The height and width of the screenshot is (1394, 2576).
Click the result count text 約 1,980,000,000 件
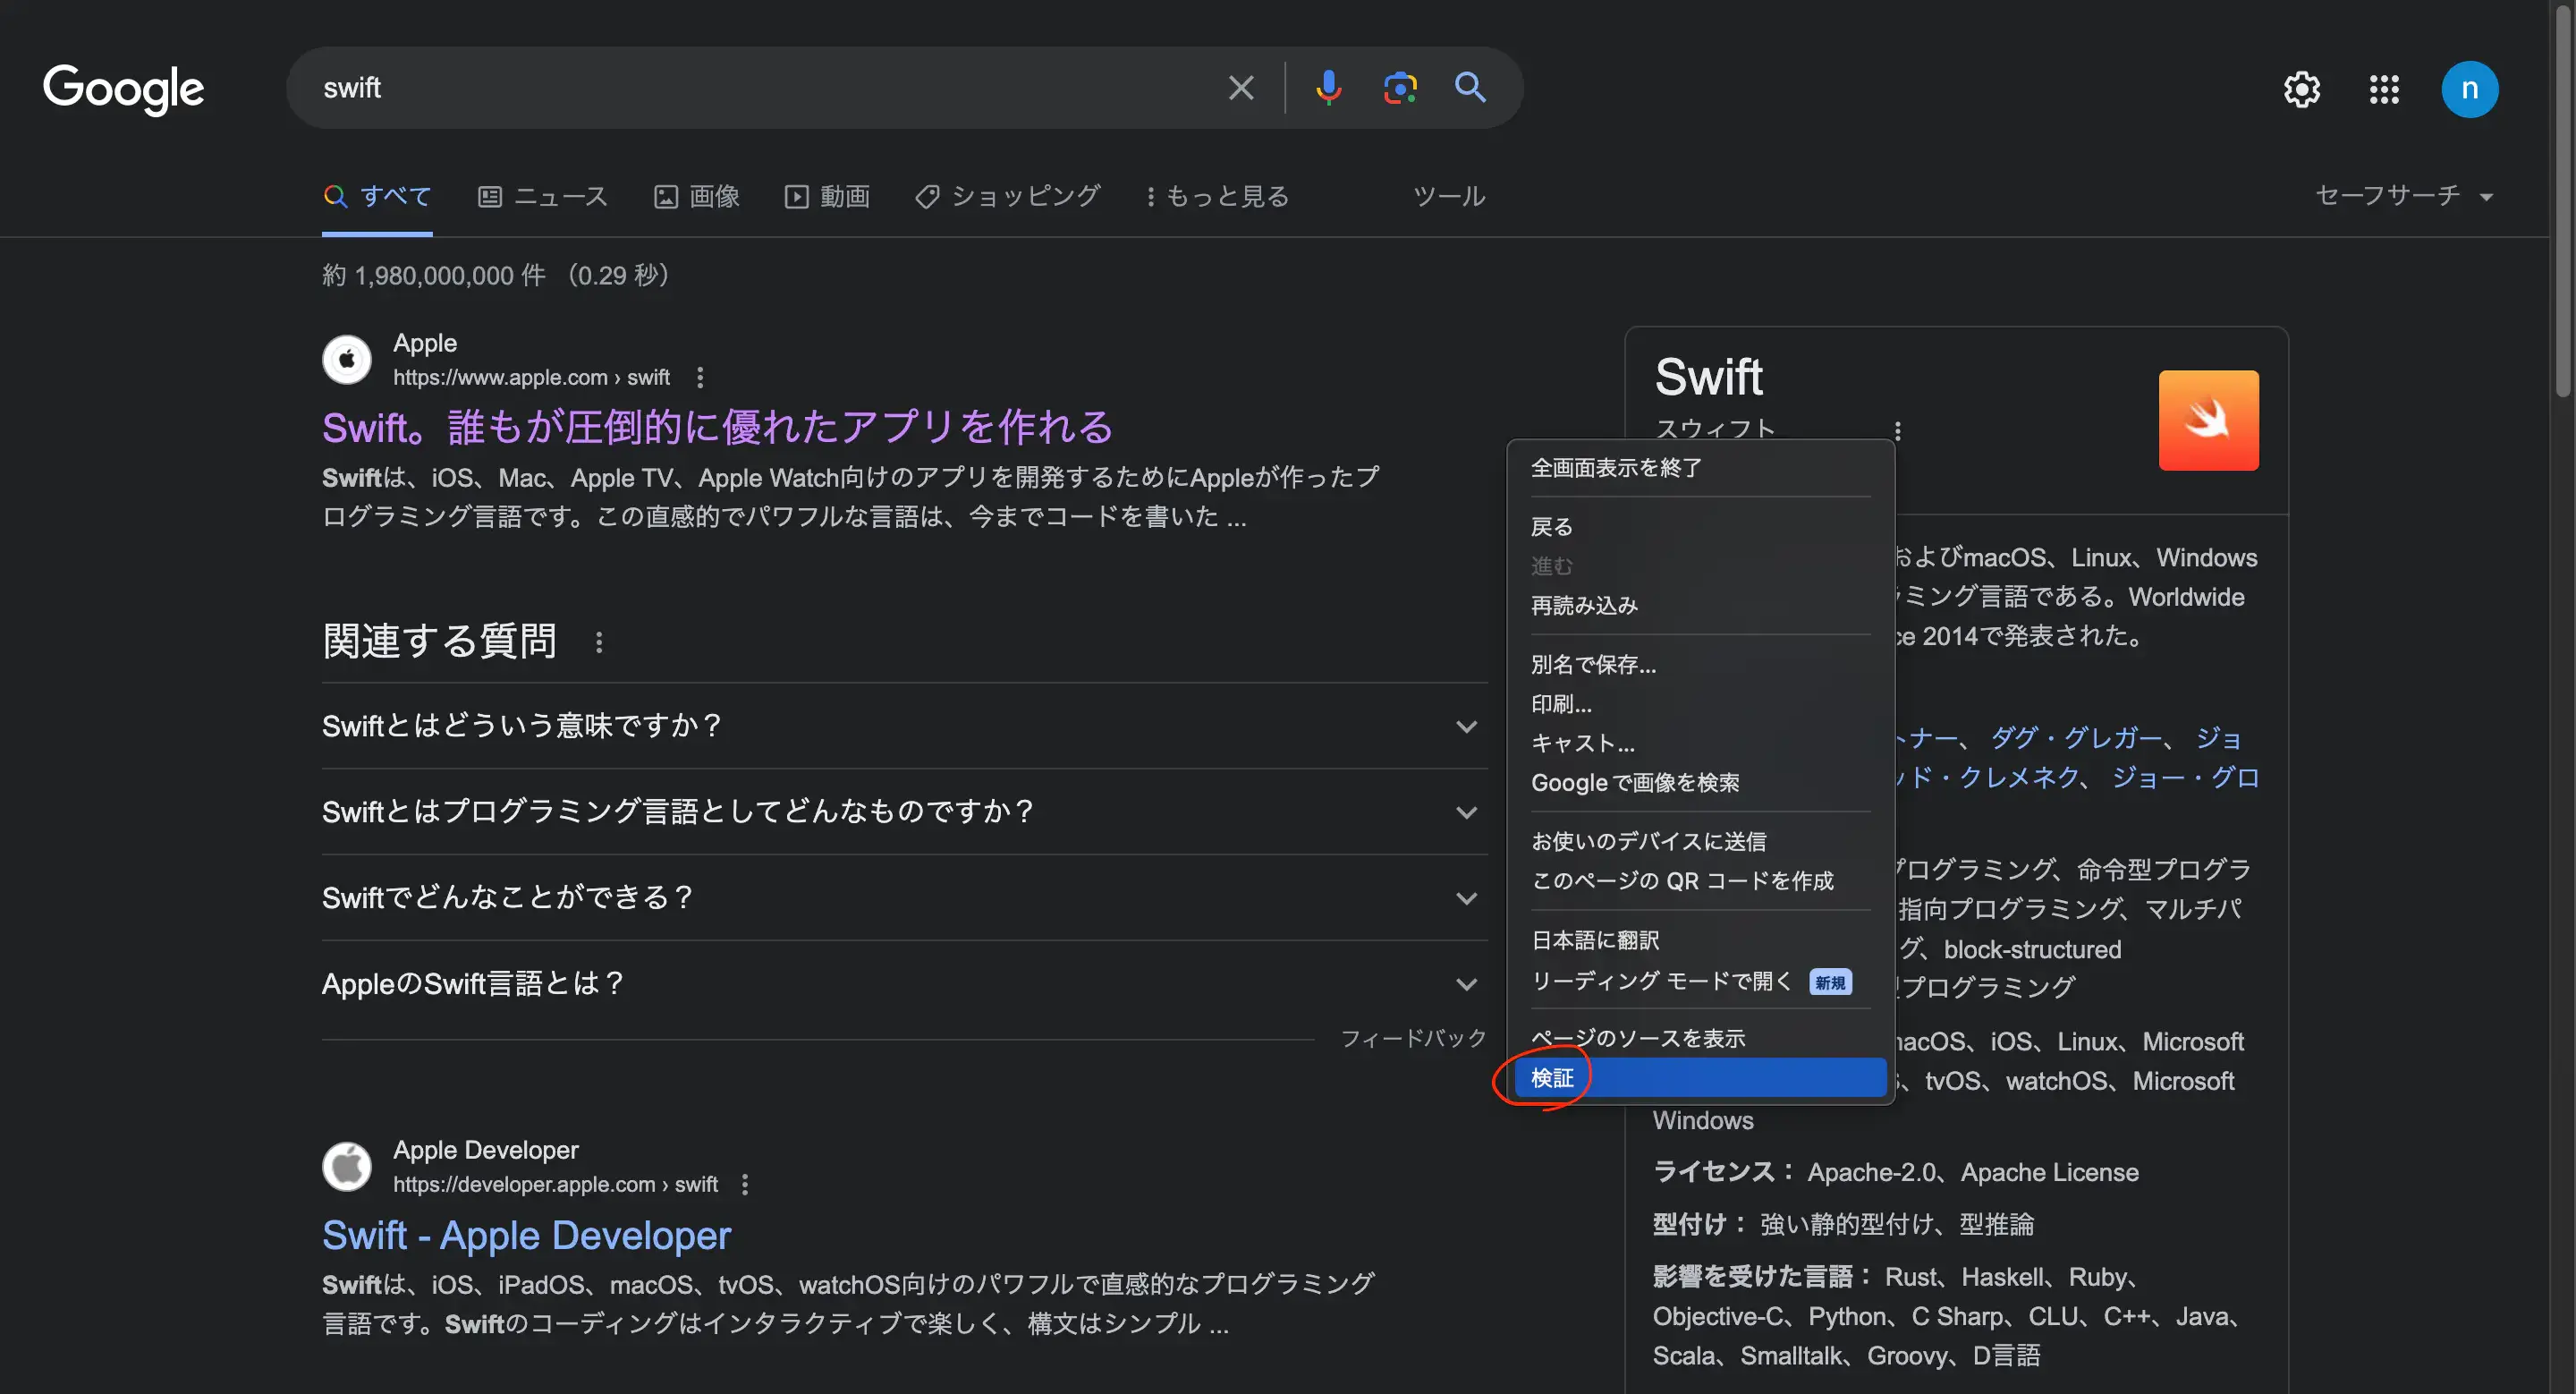[433, 276]
